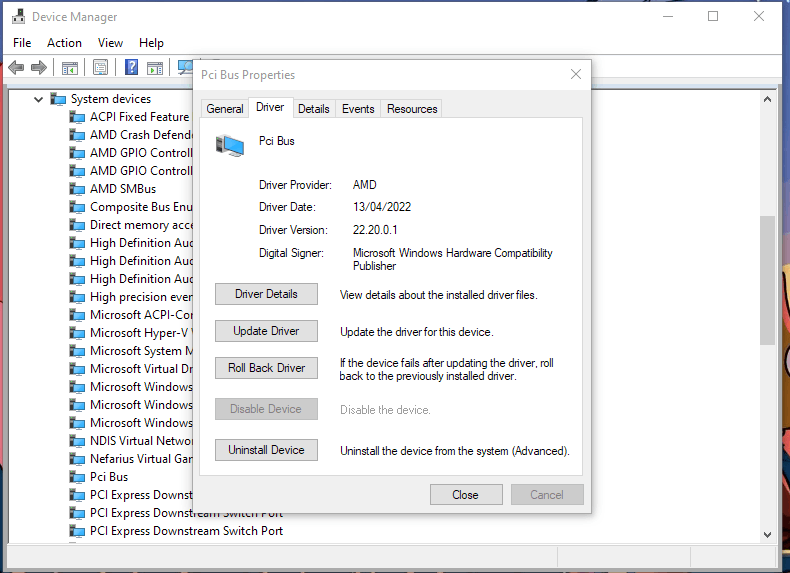This screenshot has width=790, height=573.
Task: Click the scrollbar down arrow in the device list
Action: click(767, 535)
